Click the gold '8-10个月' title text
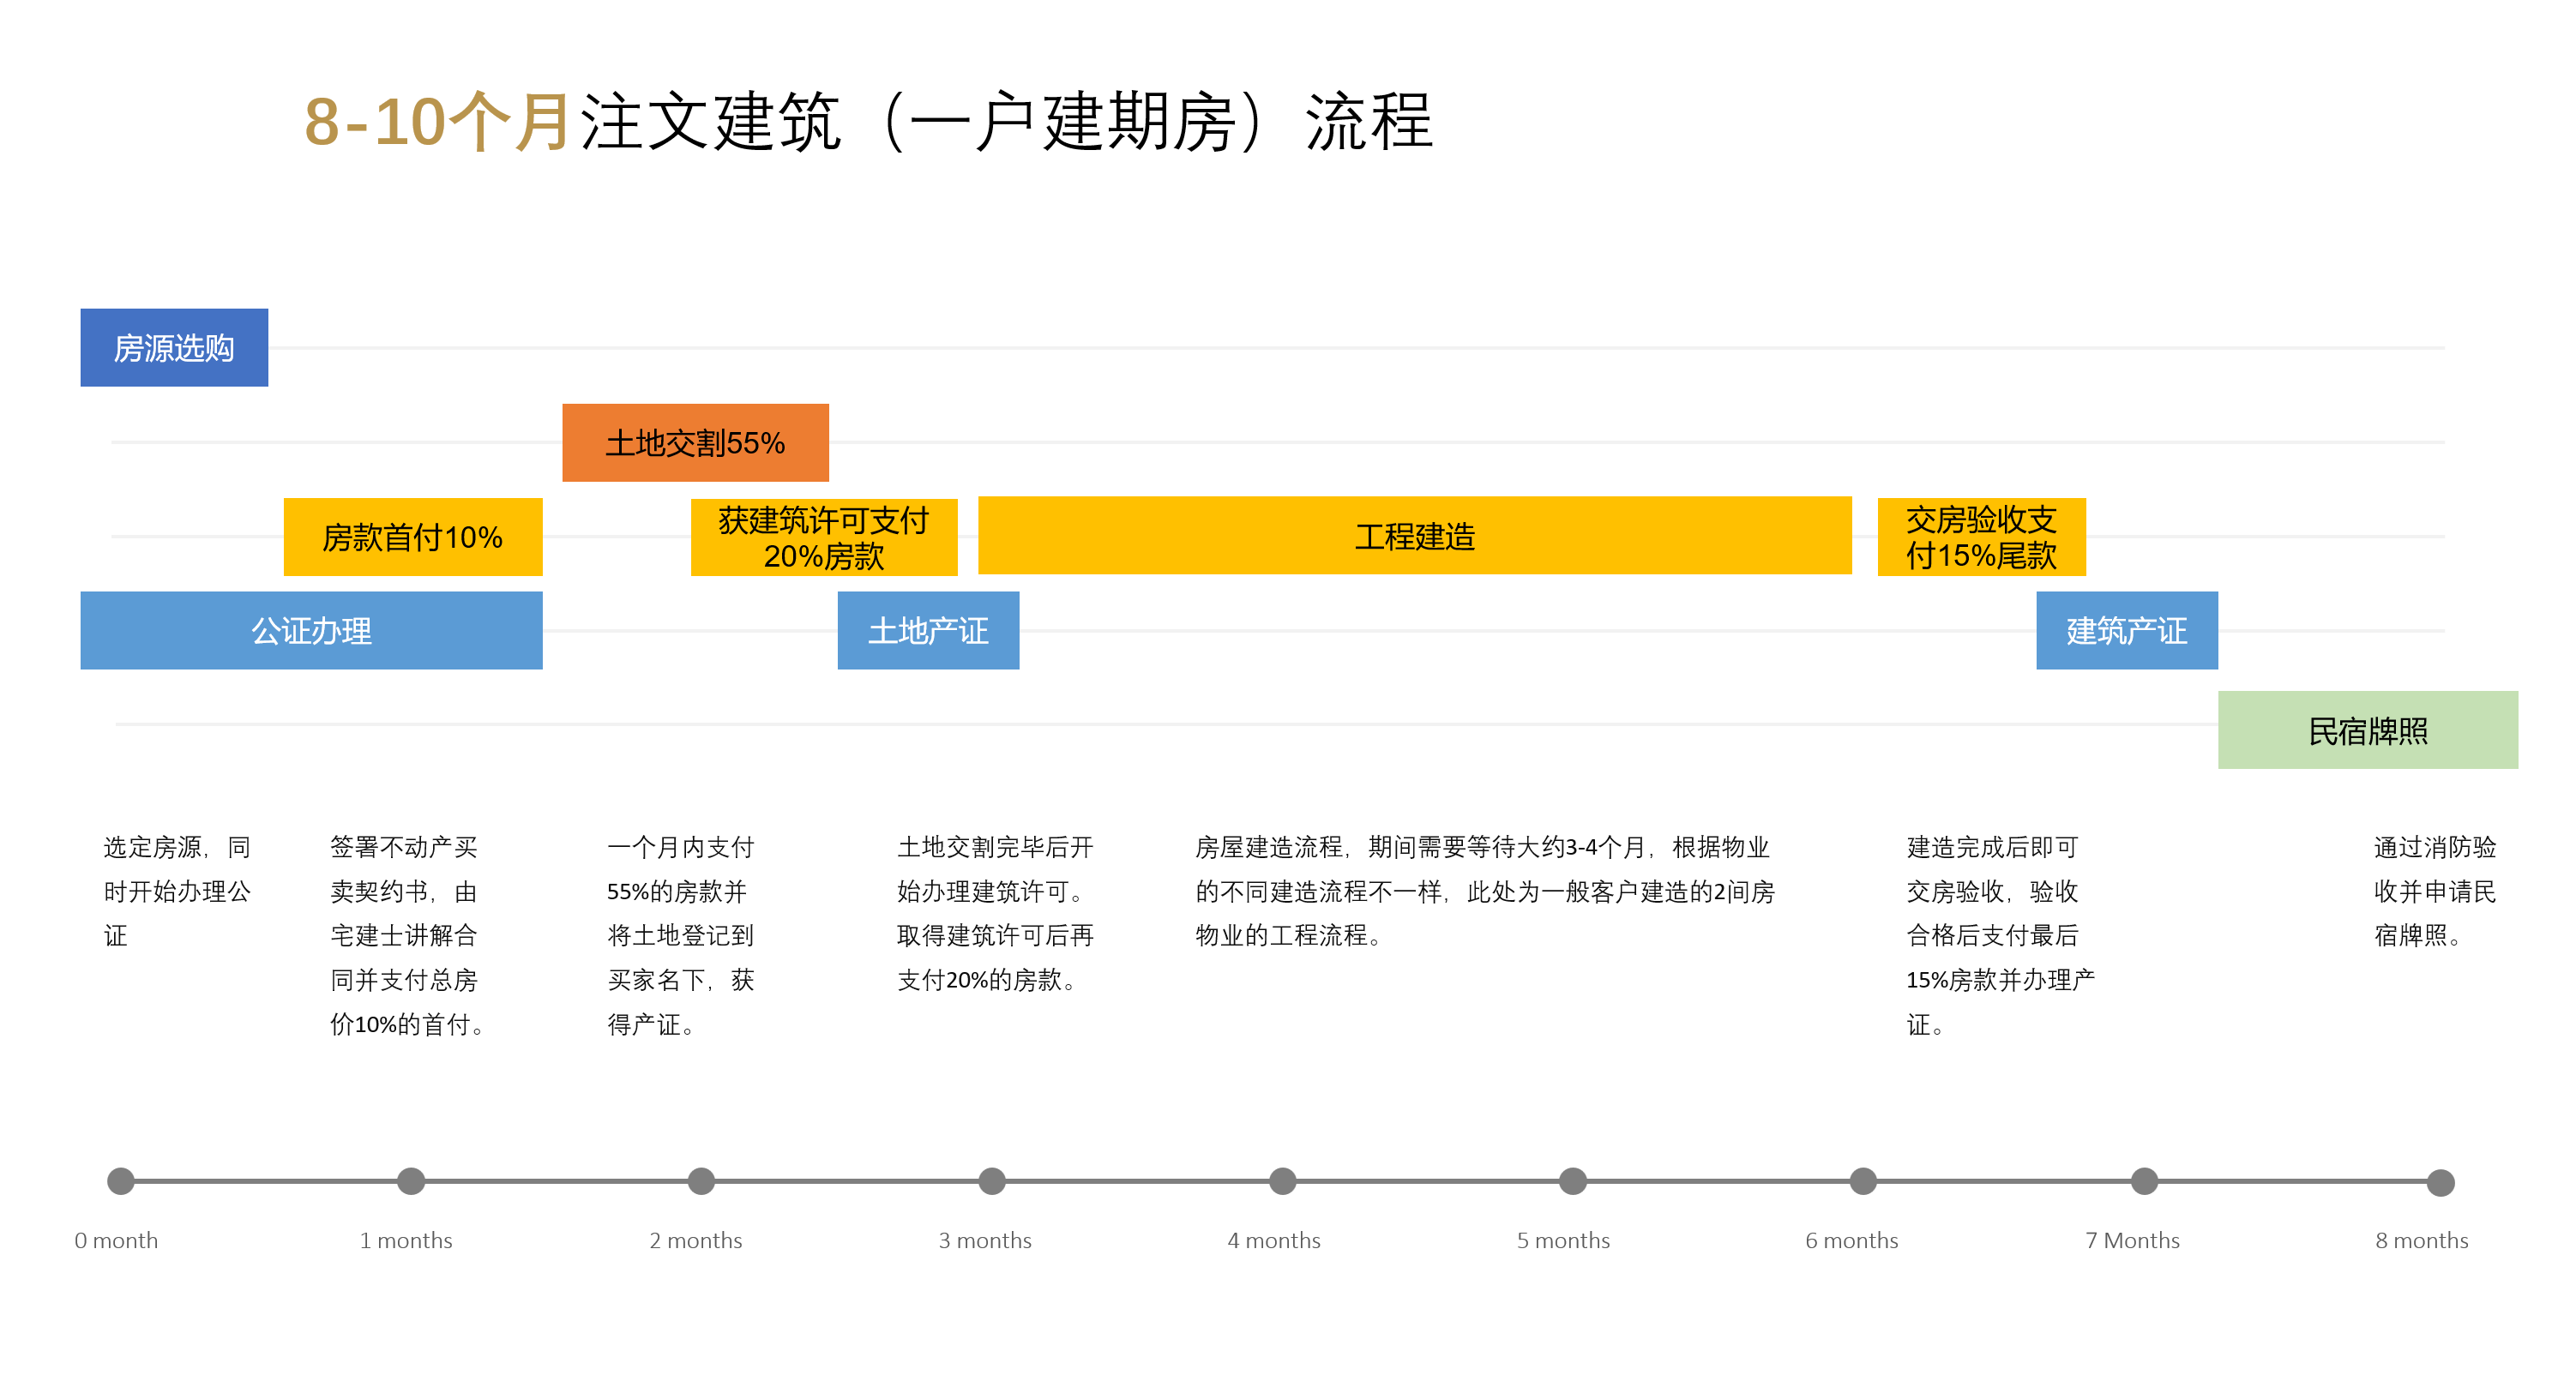 438,121
